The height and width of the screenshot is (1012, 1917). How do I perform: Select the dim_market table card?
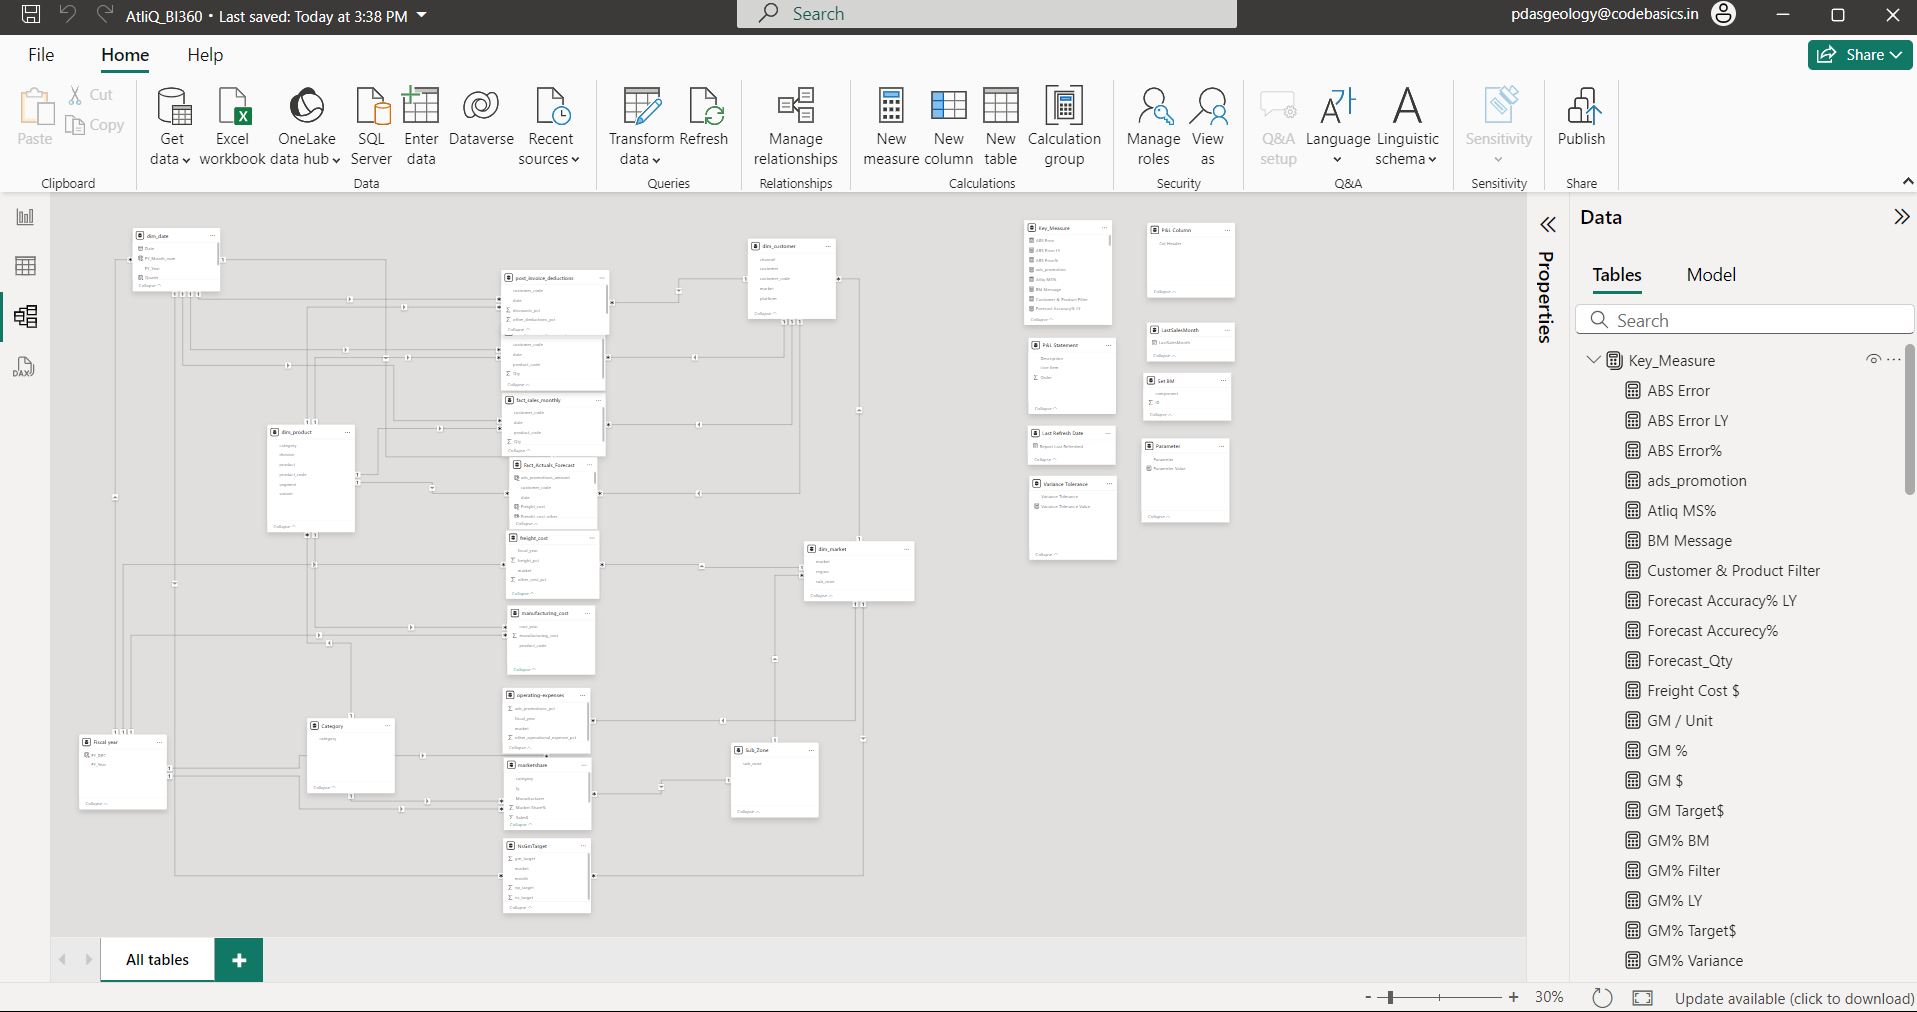click(x=859, y=571)
